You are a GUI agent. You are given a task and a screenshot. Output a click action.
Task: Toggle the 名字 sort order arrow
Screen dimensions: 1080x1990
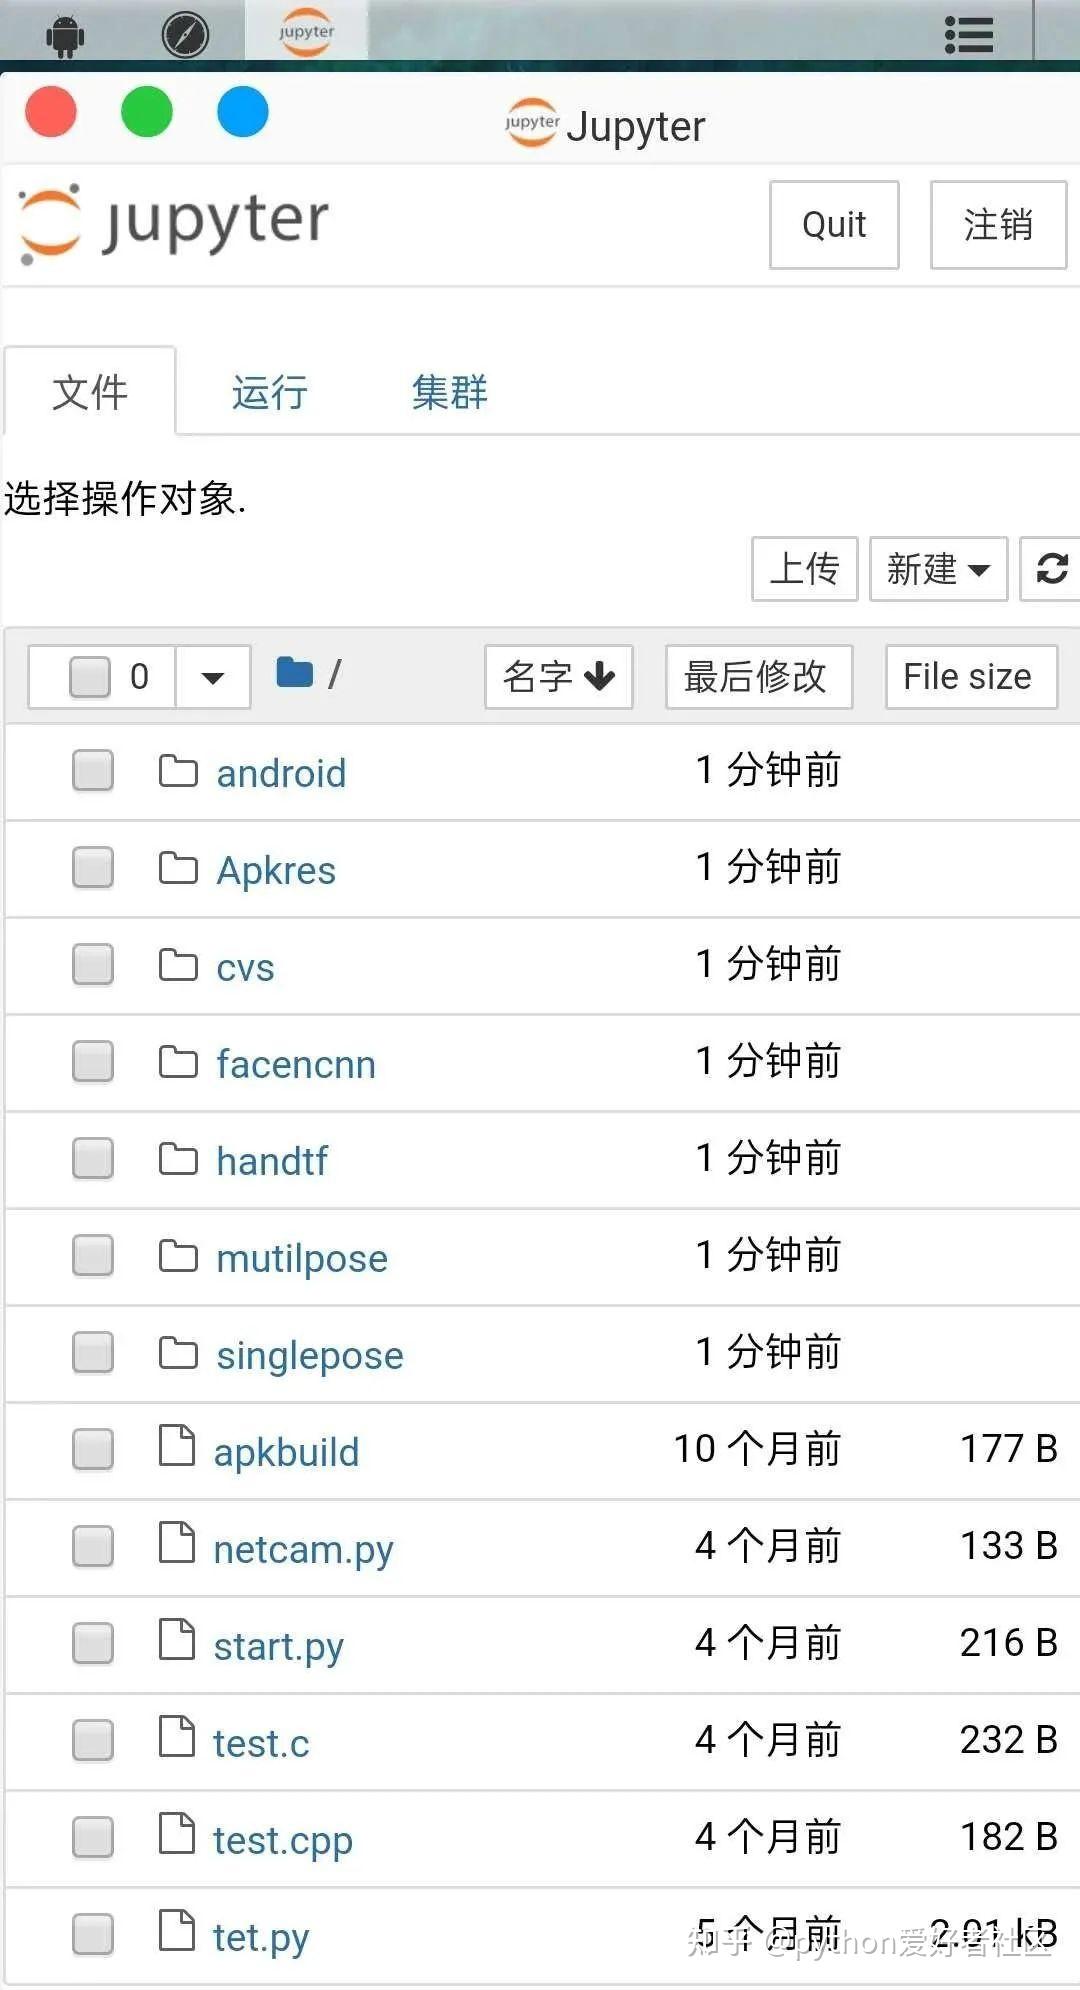click(599, 677)
